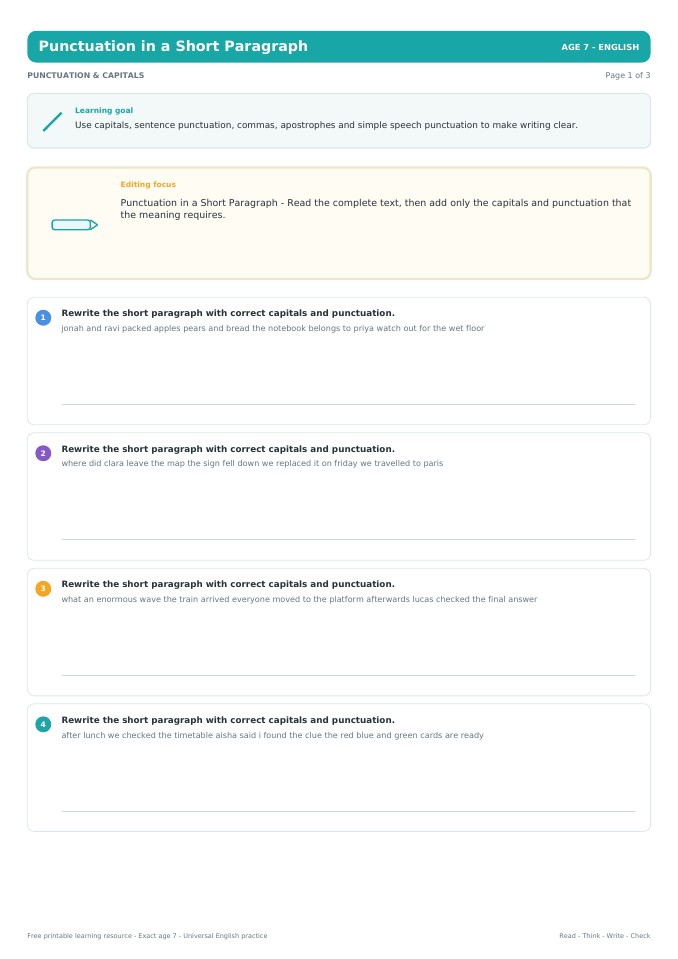Image resolution: width=678 pixels, height=959 pixels.
Task: Click the Page 1 of 3 indicator
Action: [627, 75]
